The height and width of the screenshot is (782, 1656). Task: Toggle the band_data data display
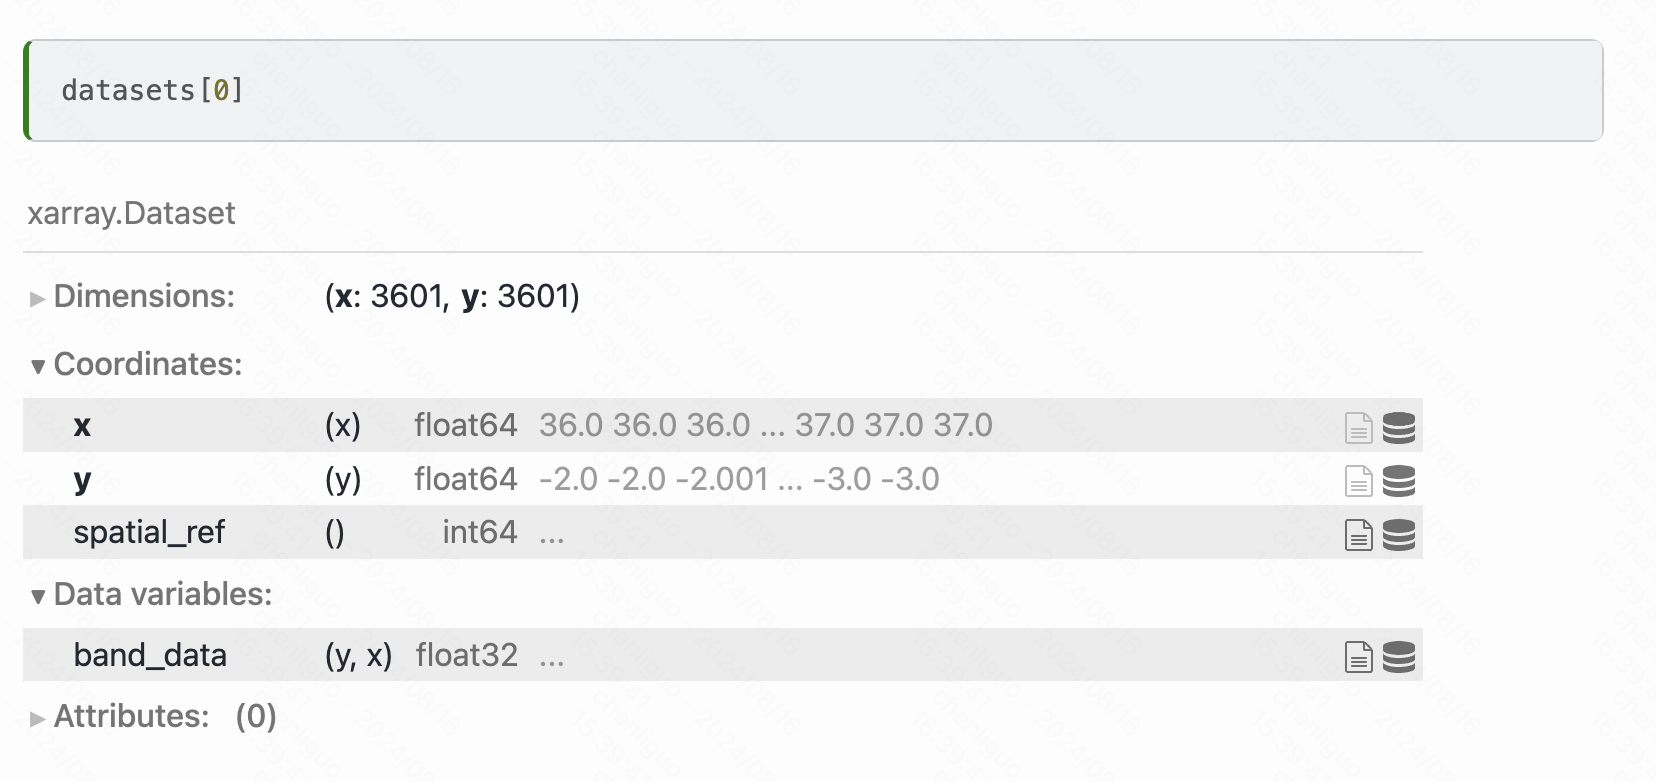(1400, 657)
